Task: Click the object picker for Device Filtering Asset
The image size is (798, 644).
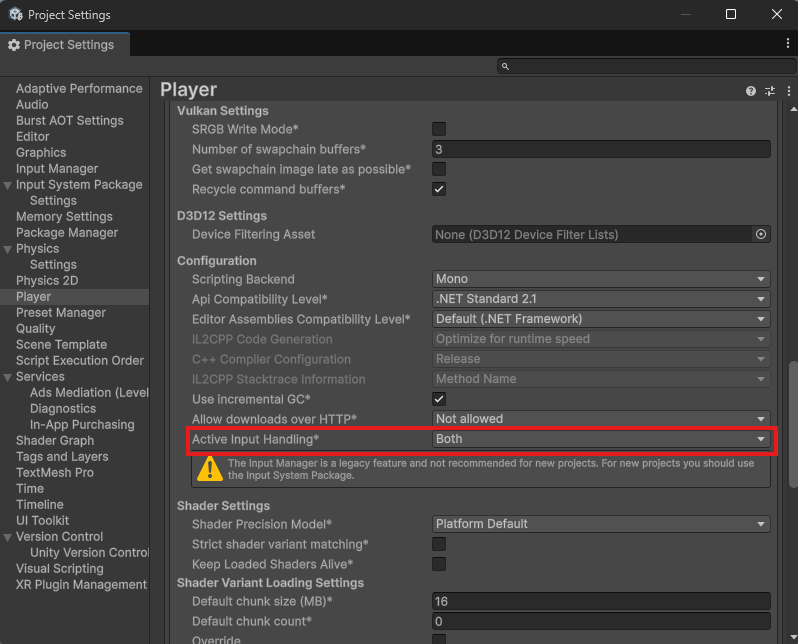Action: pos(761,234)
